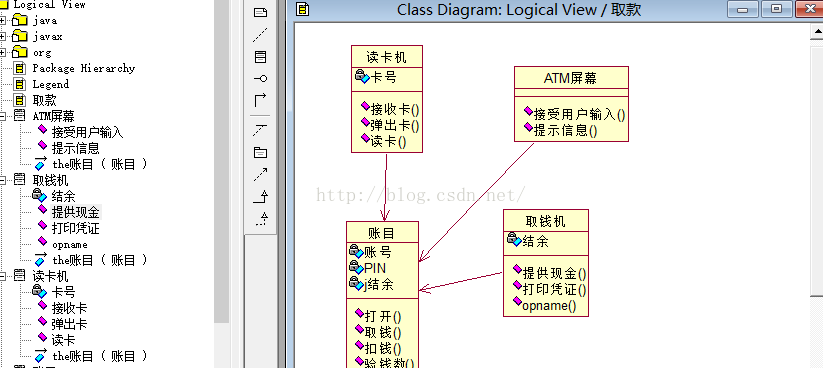The image size is (823, 368).
Task: Click 扣钱() operation in 账目 class
Action: 383,348
